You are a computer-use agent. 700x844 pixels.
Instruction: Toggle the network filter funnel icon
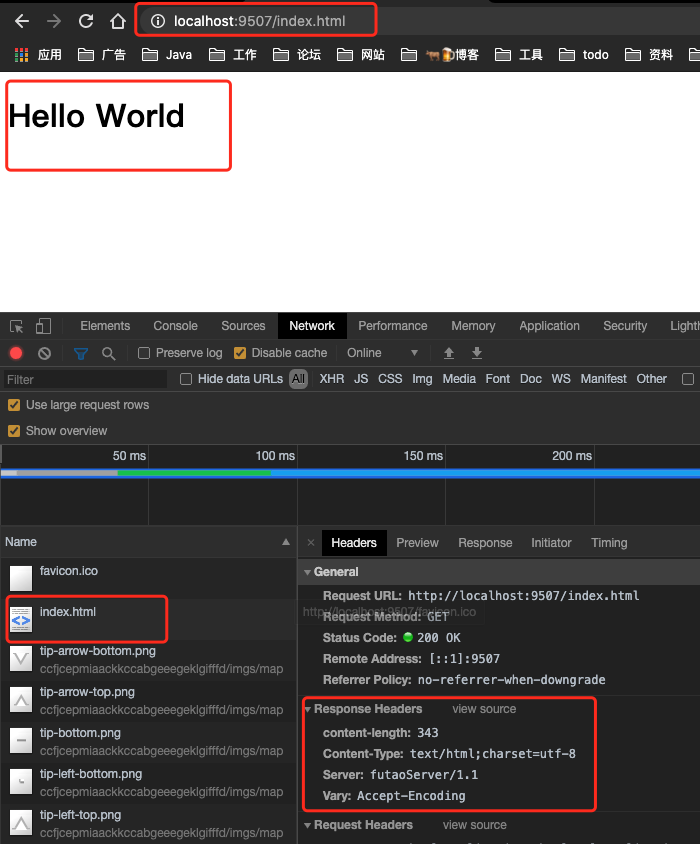[81, 353]
